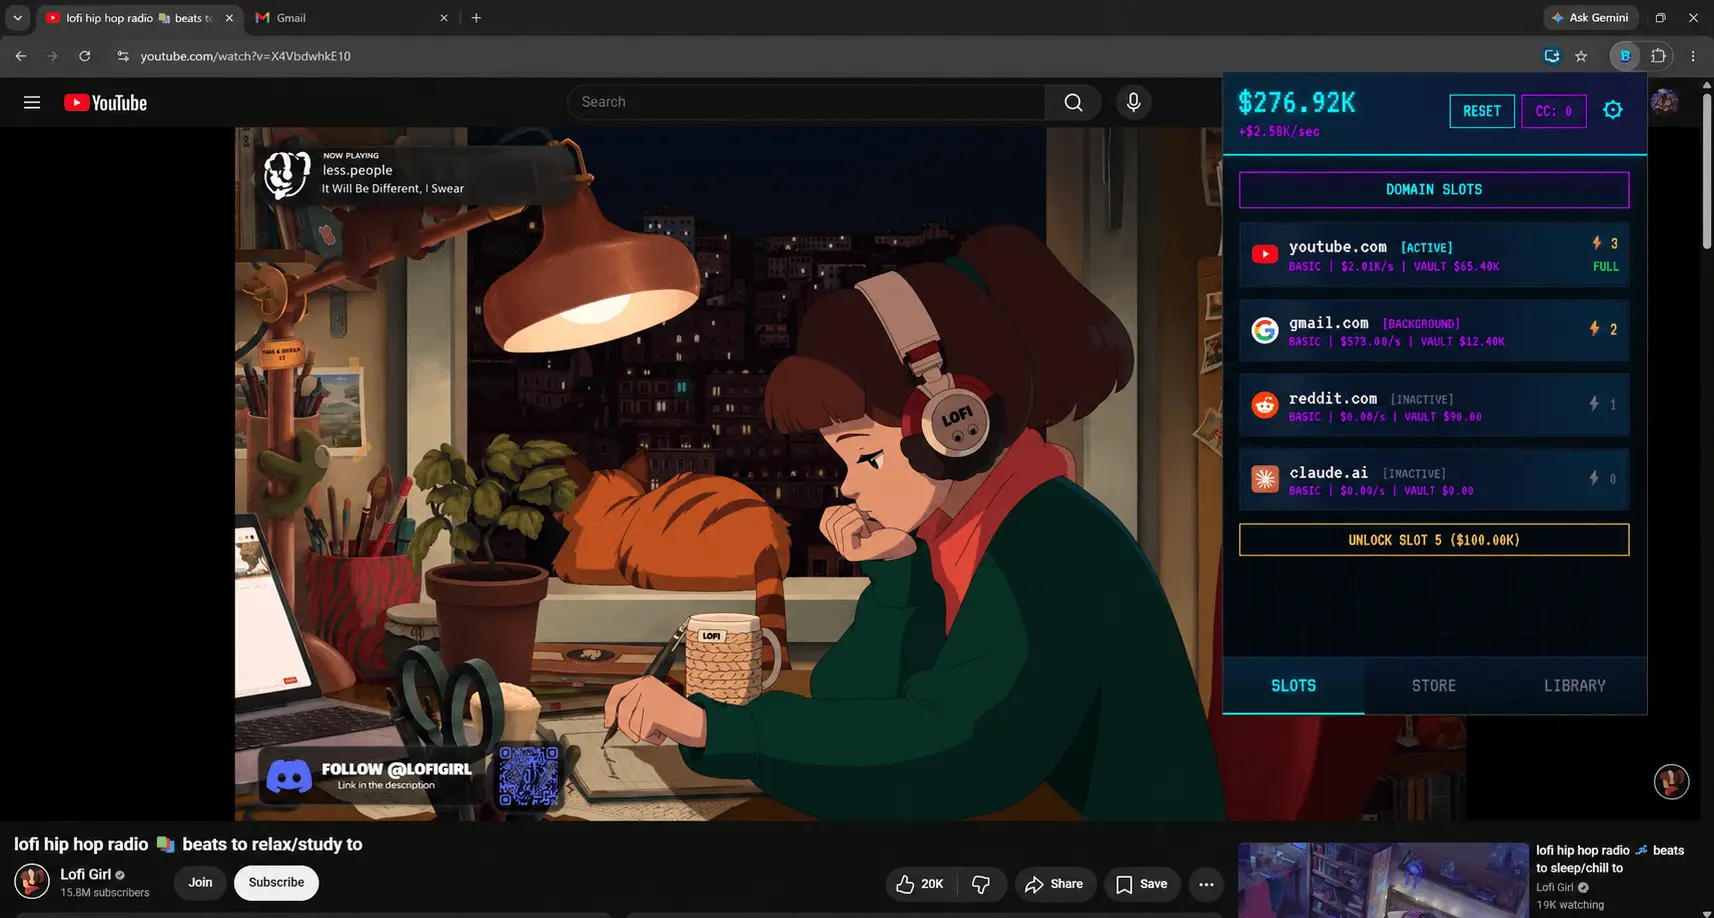Share the video
The image size is (1714, 918).
point(1054,884)
